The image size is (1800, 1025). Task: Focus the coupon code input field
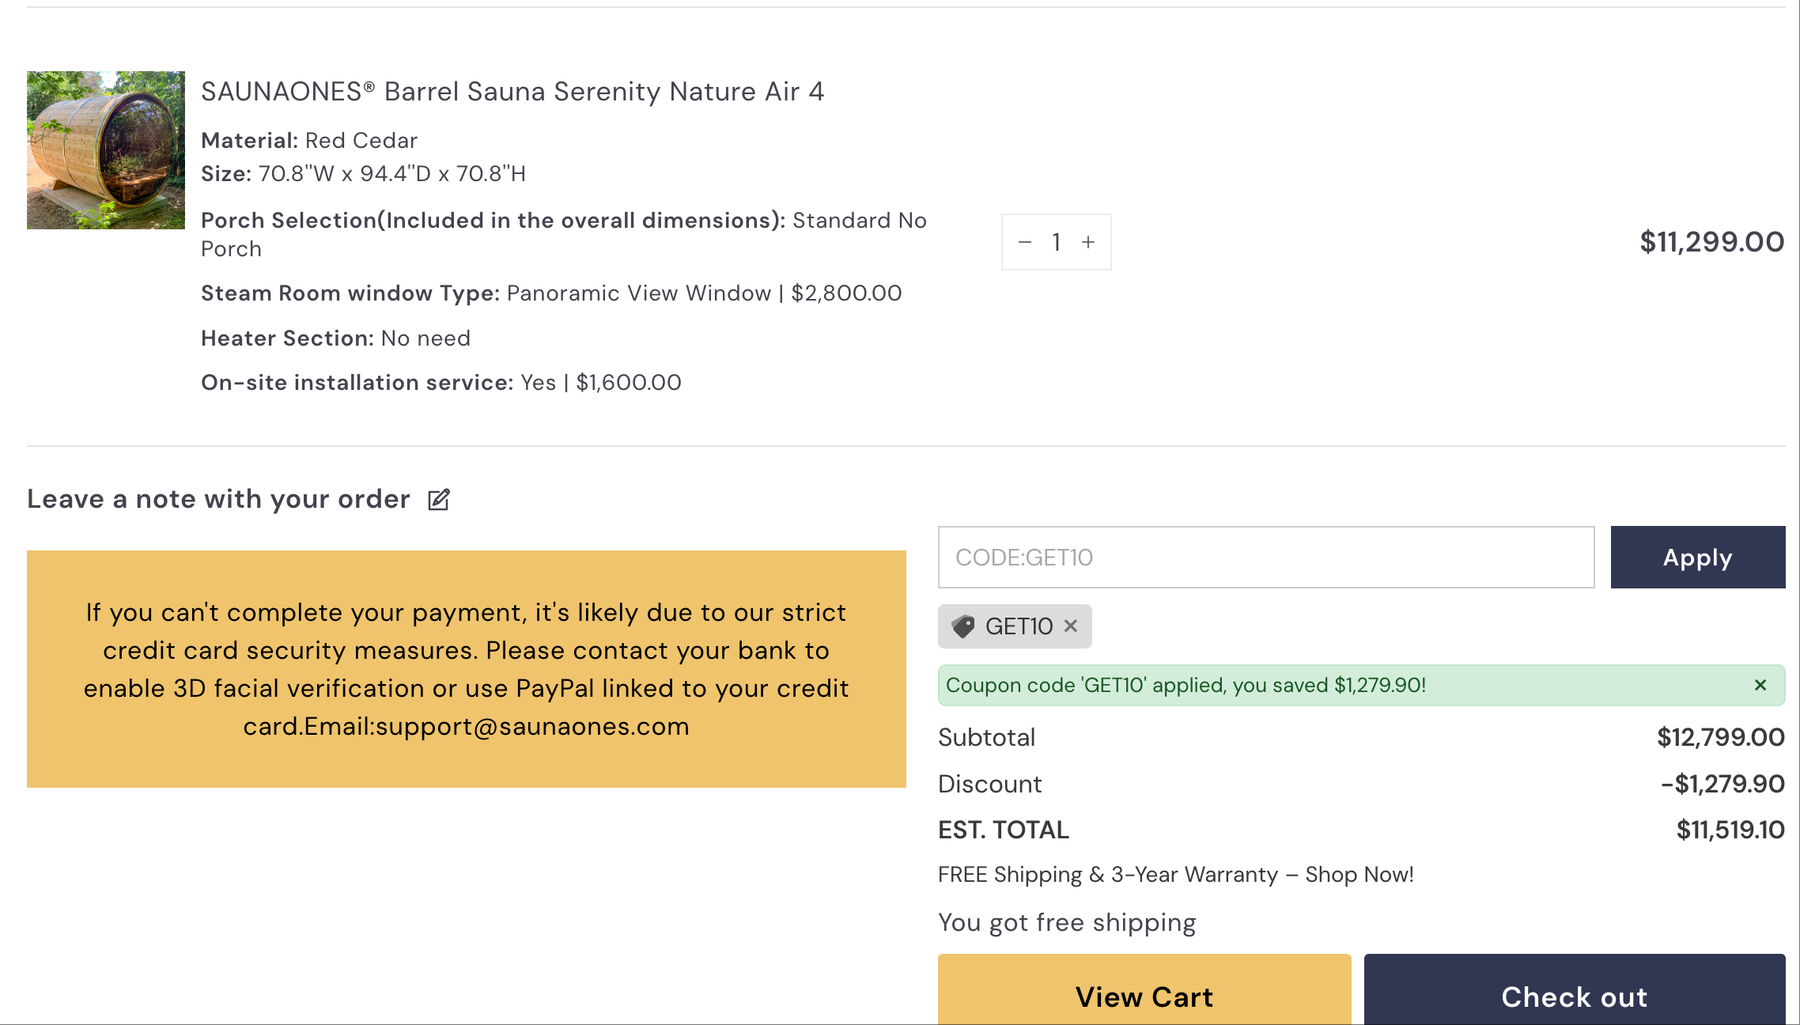pyautogui.click(x=1266, y=557)
